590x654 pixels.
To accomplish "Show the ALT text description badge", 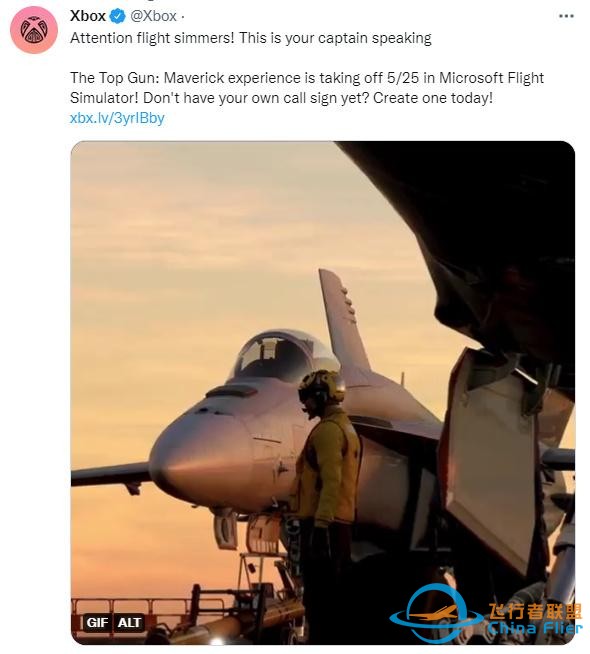I will click(x=129, y=623).
